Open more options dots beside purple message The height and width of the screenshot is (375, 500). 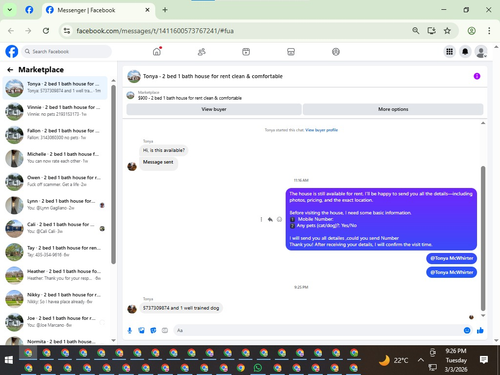(x=261, y=219)
